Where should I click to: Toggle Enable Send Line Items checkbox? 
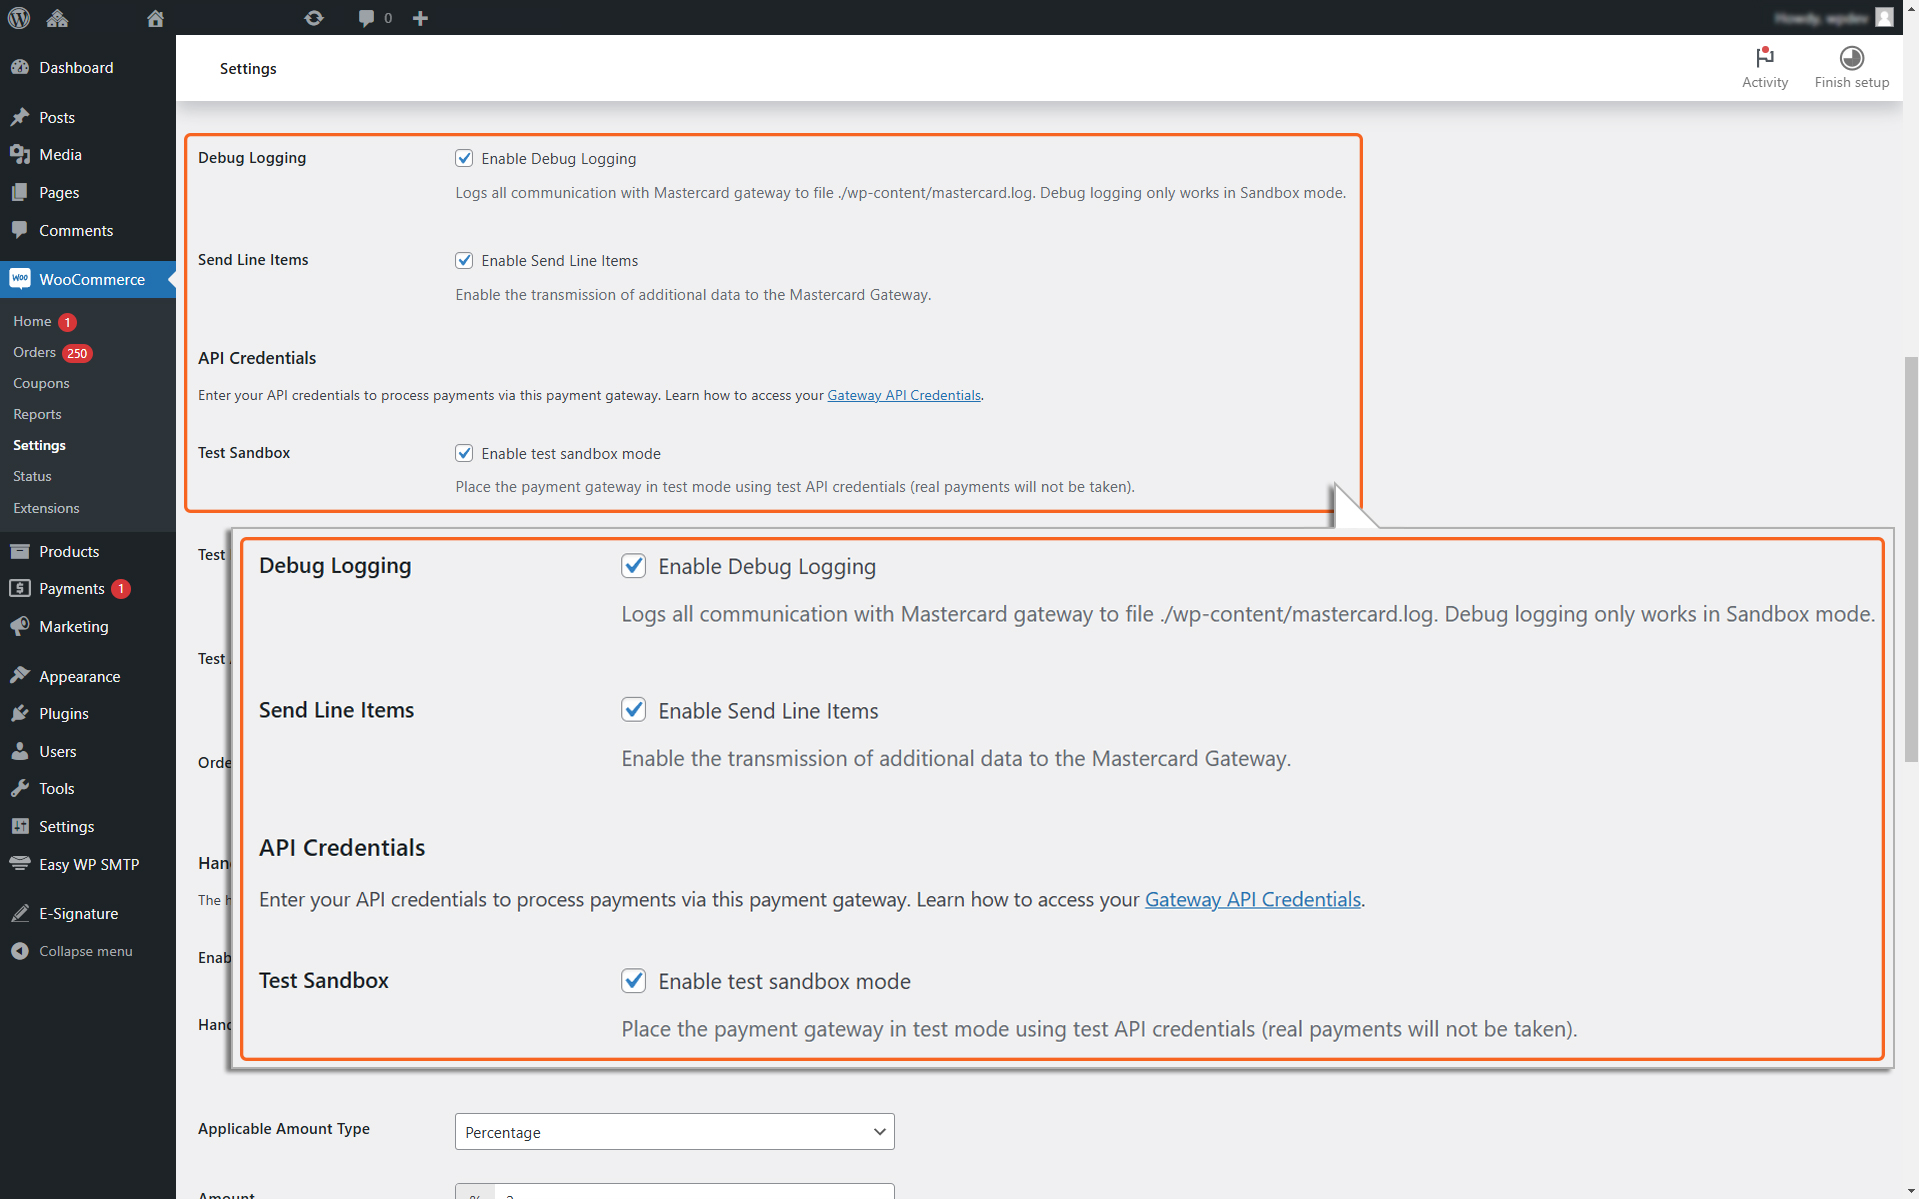464,260
